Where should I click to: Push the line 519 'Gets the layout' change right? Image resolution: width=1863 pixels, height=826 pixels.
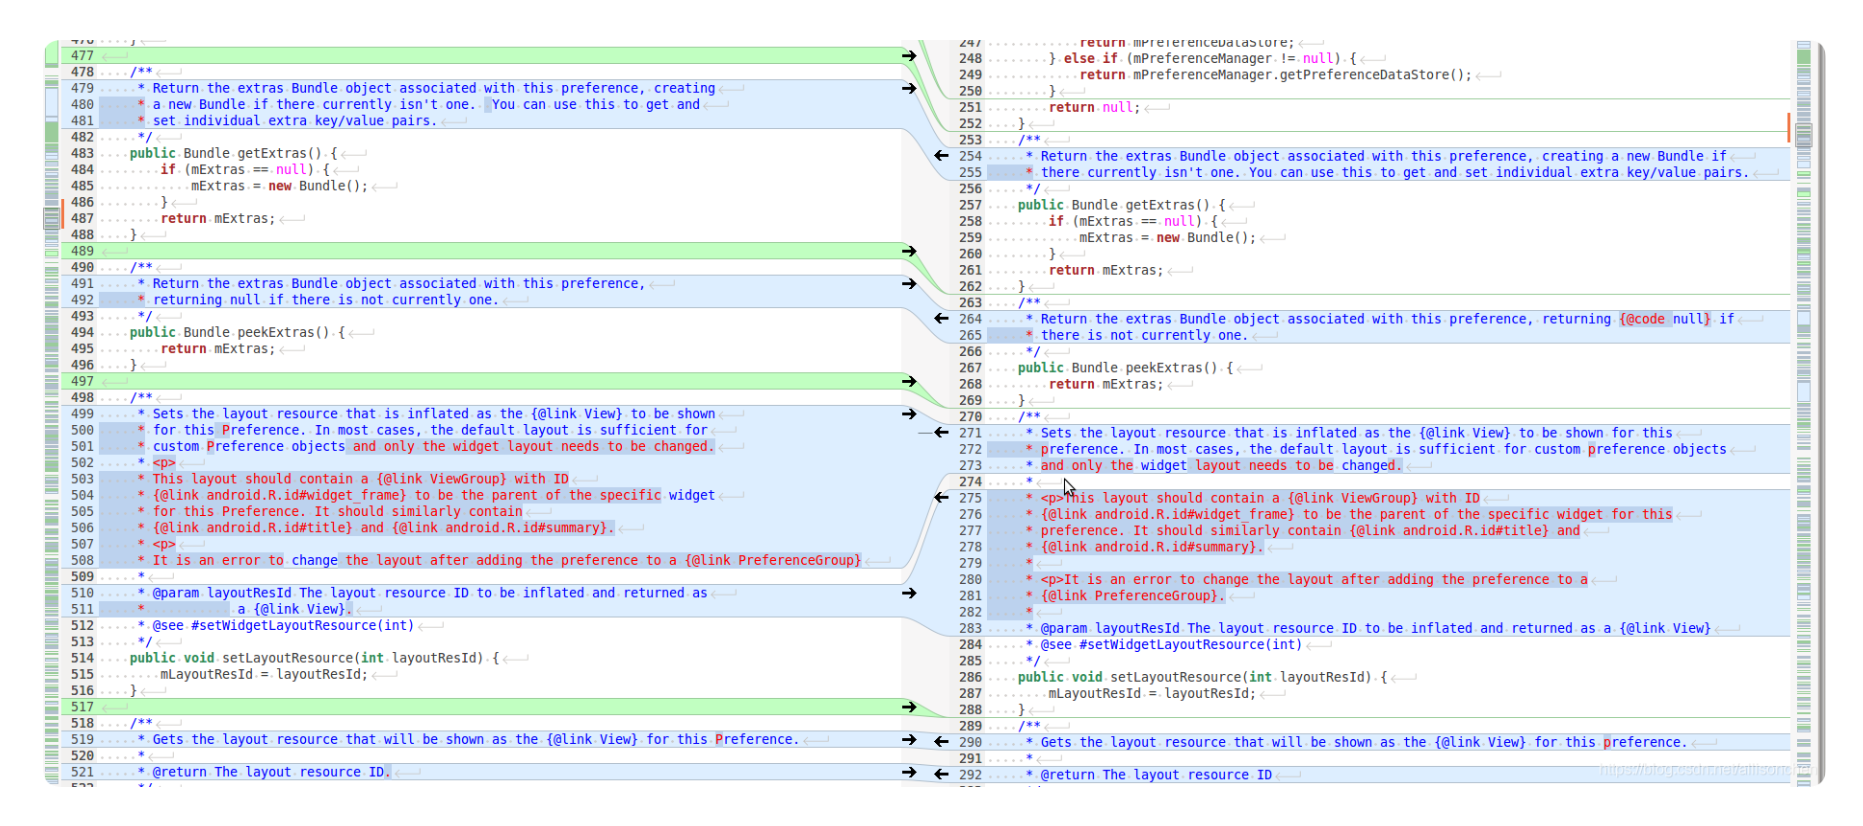point(909,740)
